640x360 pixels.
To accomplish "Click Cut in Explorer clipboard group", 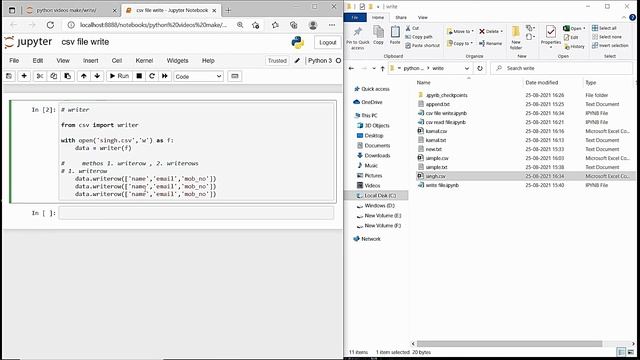I will pyautogui.click(x=412, y=28).
